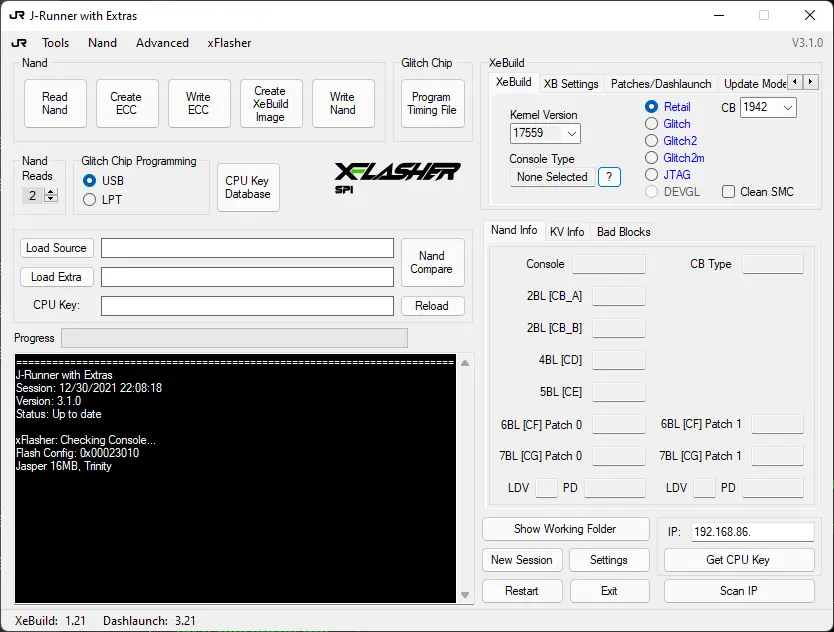Open the CPU Key Database
The width and height of the screenshot is (834, 632).
248,187
